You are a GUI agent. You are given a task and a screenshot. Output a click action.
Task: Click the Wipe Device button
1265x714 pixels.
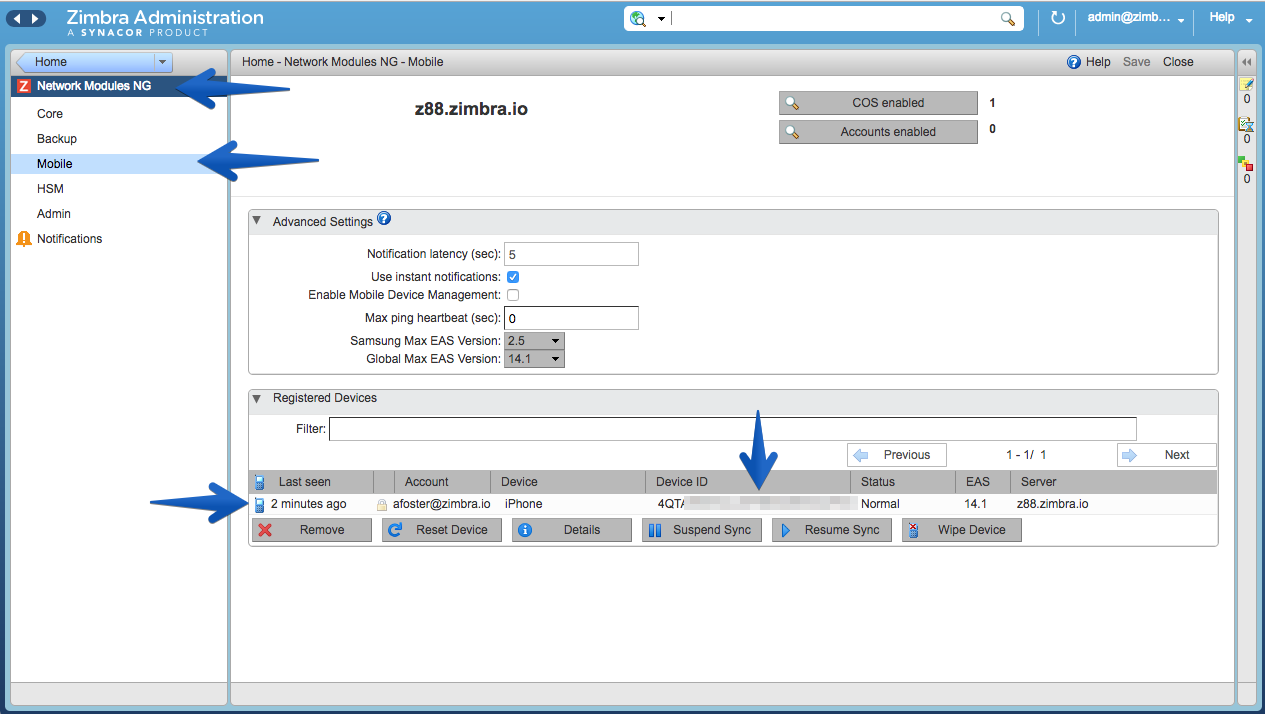(962, 530)
